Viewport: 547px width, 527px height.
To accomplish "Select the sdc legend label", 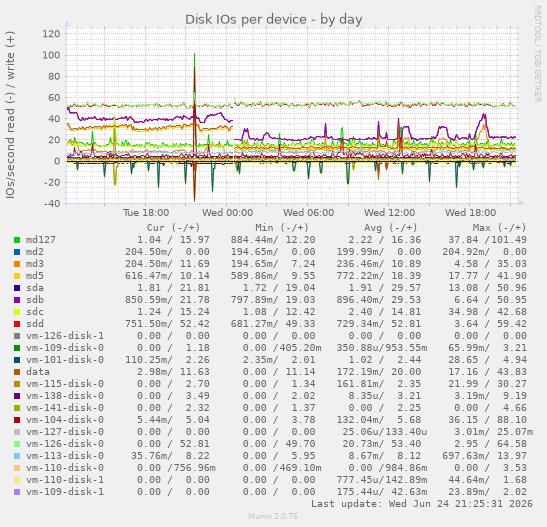I will coord(35,312).
